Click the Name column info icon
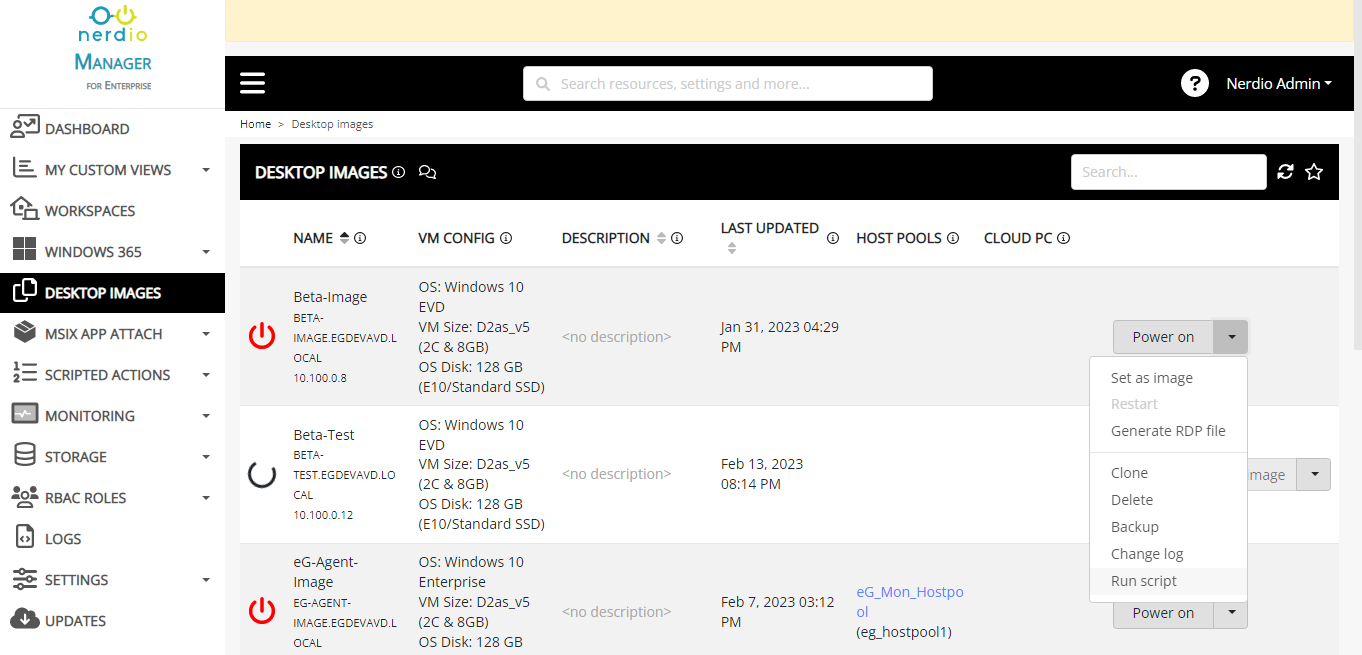This screenshot has width=1362, height=655. (360, 238)
